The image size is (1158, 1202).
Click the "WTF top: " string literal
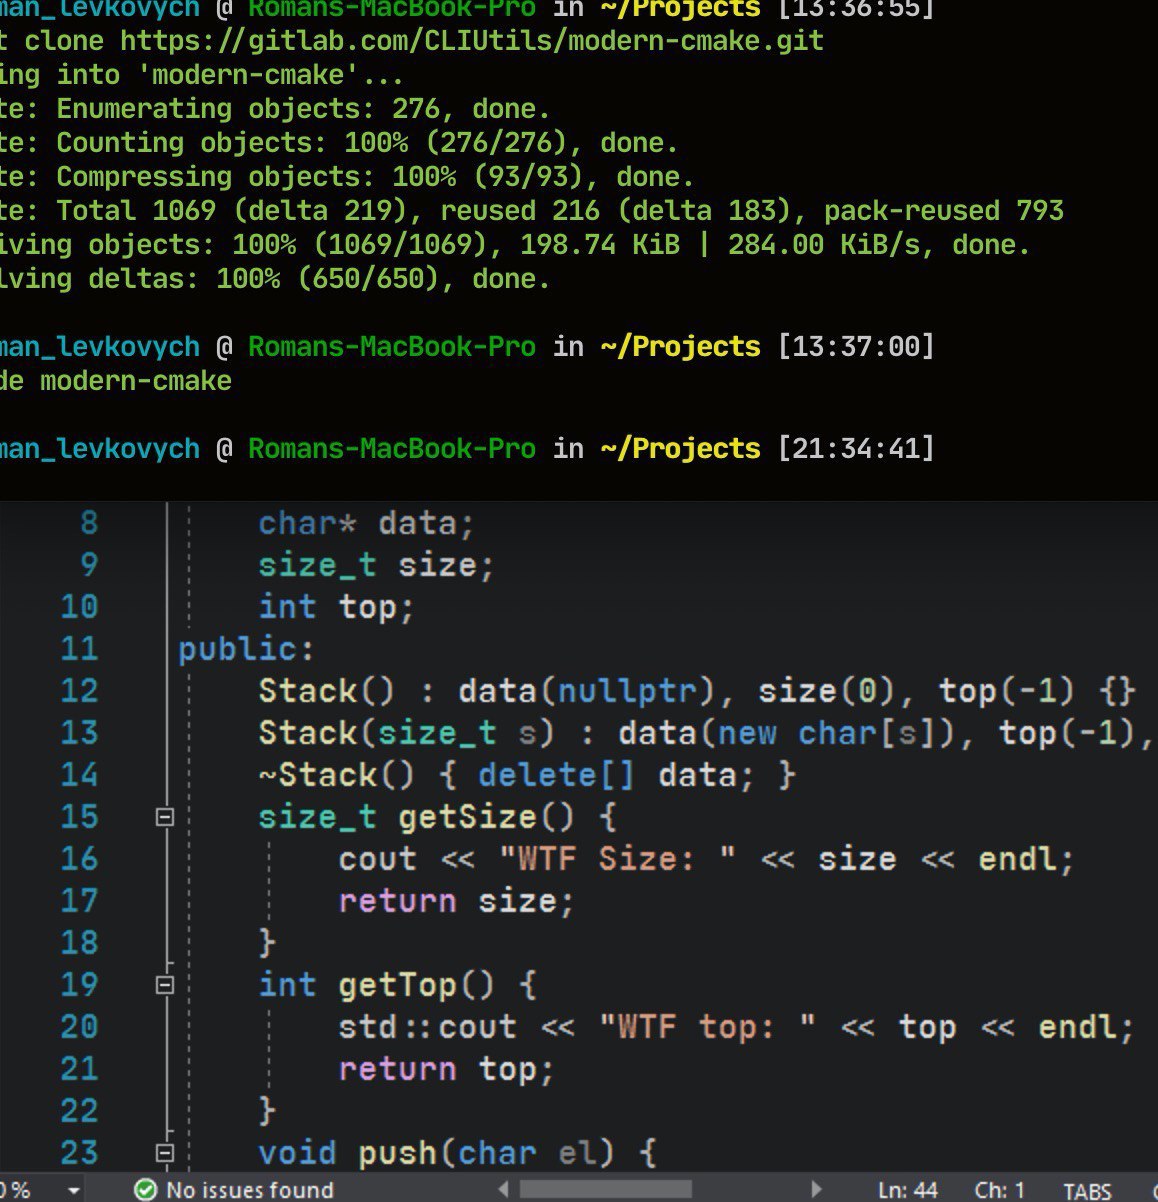tap(707, 1027)
